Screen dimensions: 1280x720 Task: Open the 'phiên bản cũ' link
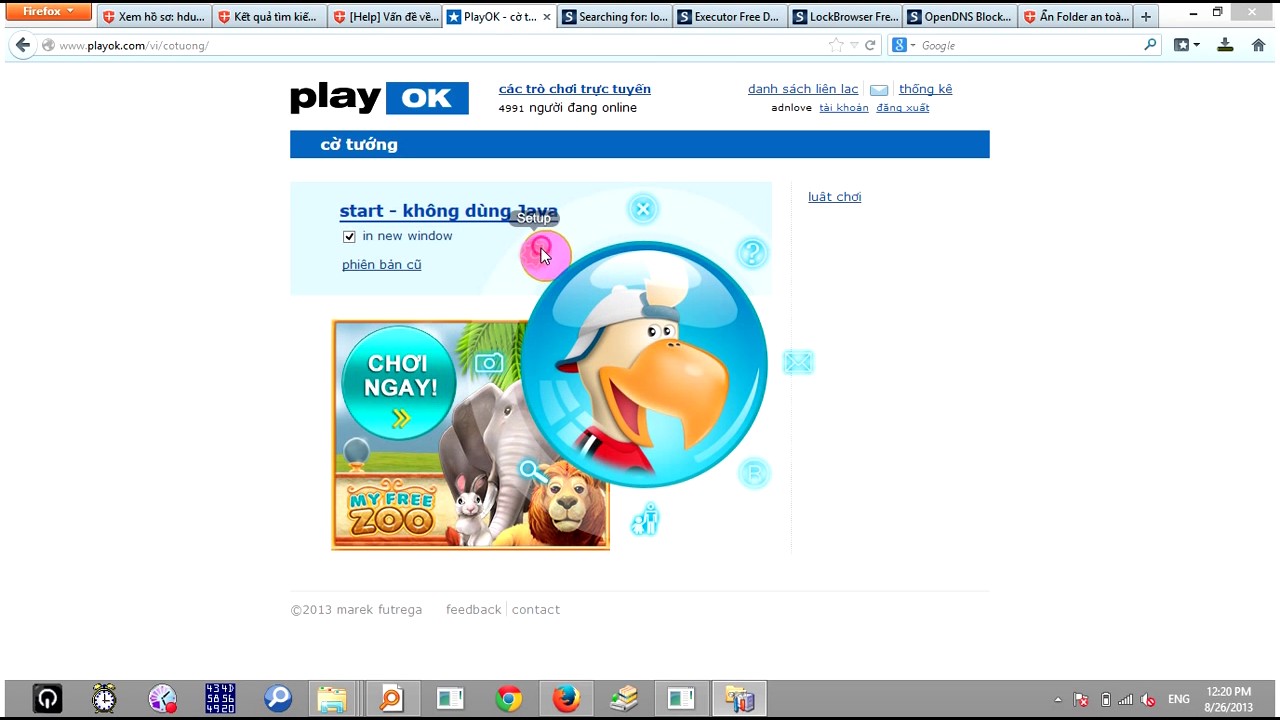(381, 265)
